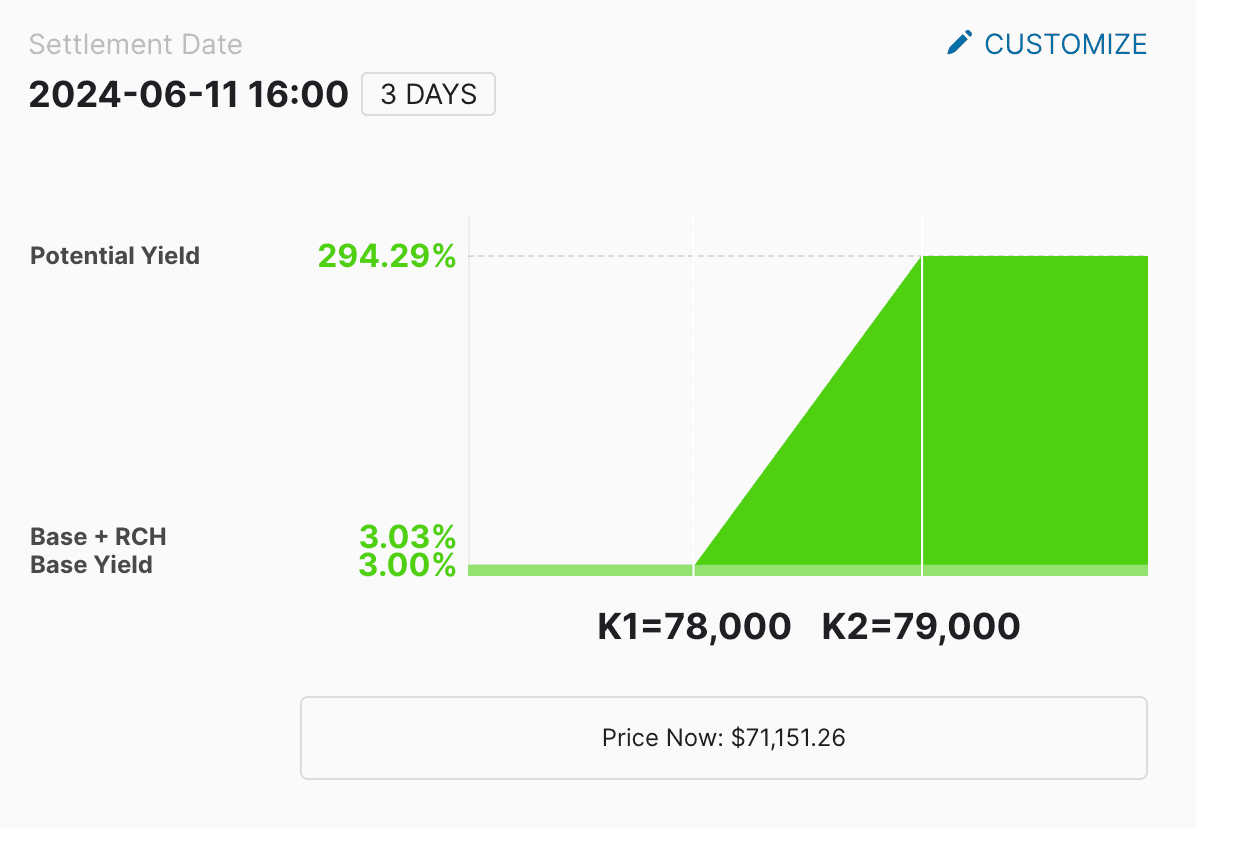Click the settlement date 2024-06-11 16:00
1234x854 pixels.
188,95
